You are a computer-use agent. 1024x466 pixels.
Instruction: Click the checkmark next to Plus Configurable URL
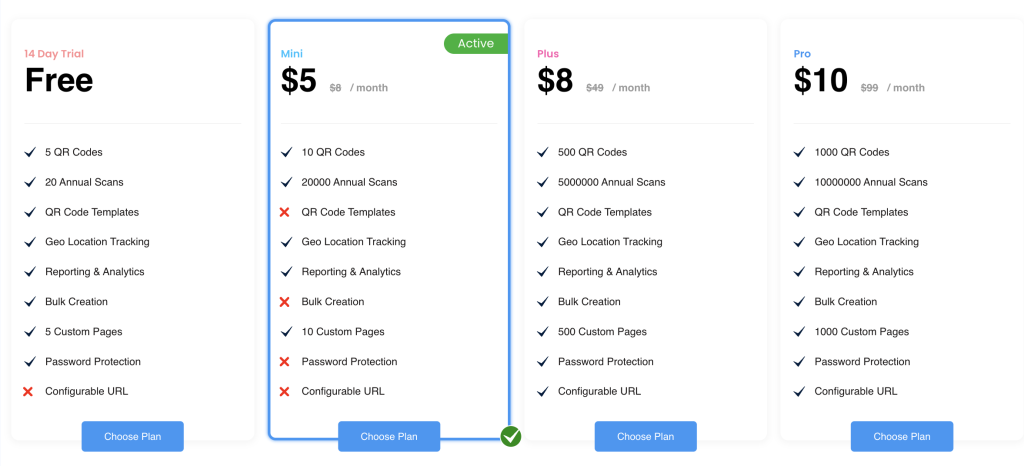(542, 391)
